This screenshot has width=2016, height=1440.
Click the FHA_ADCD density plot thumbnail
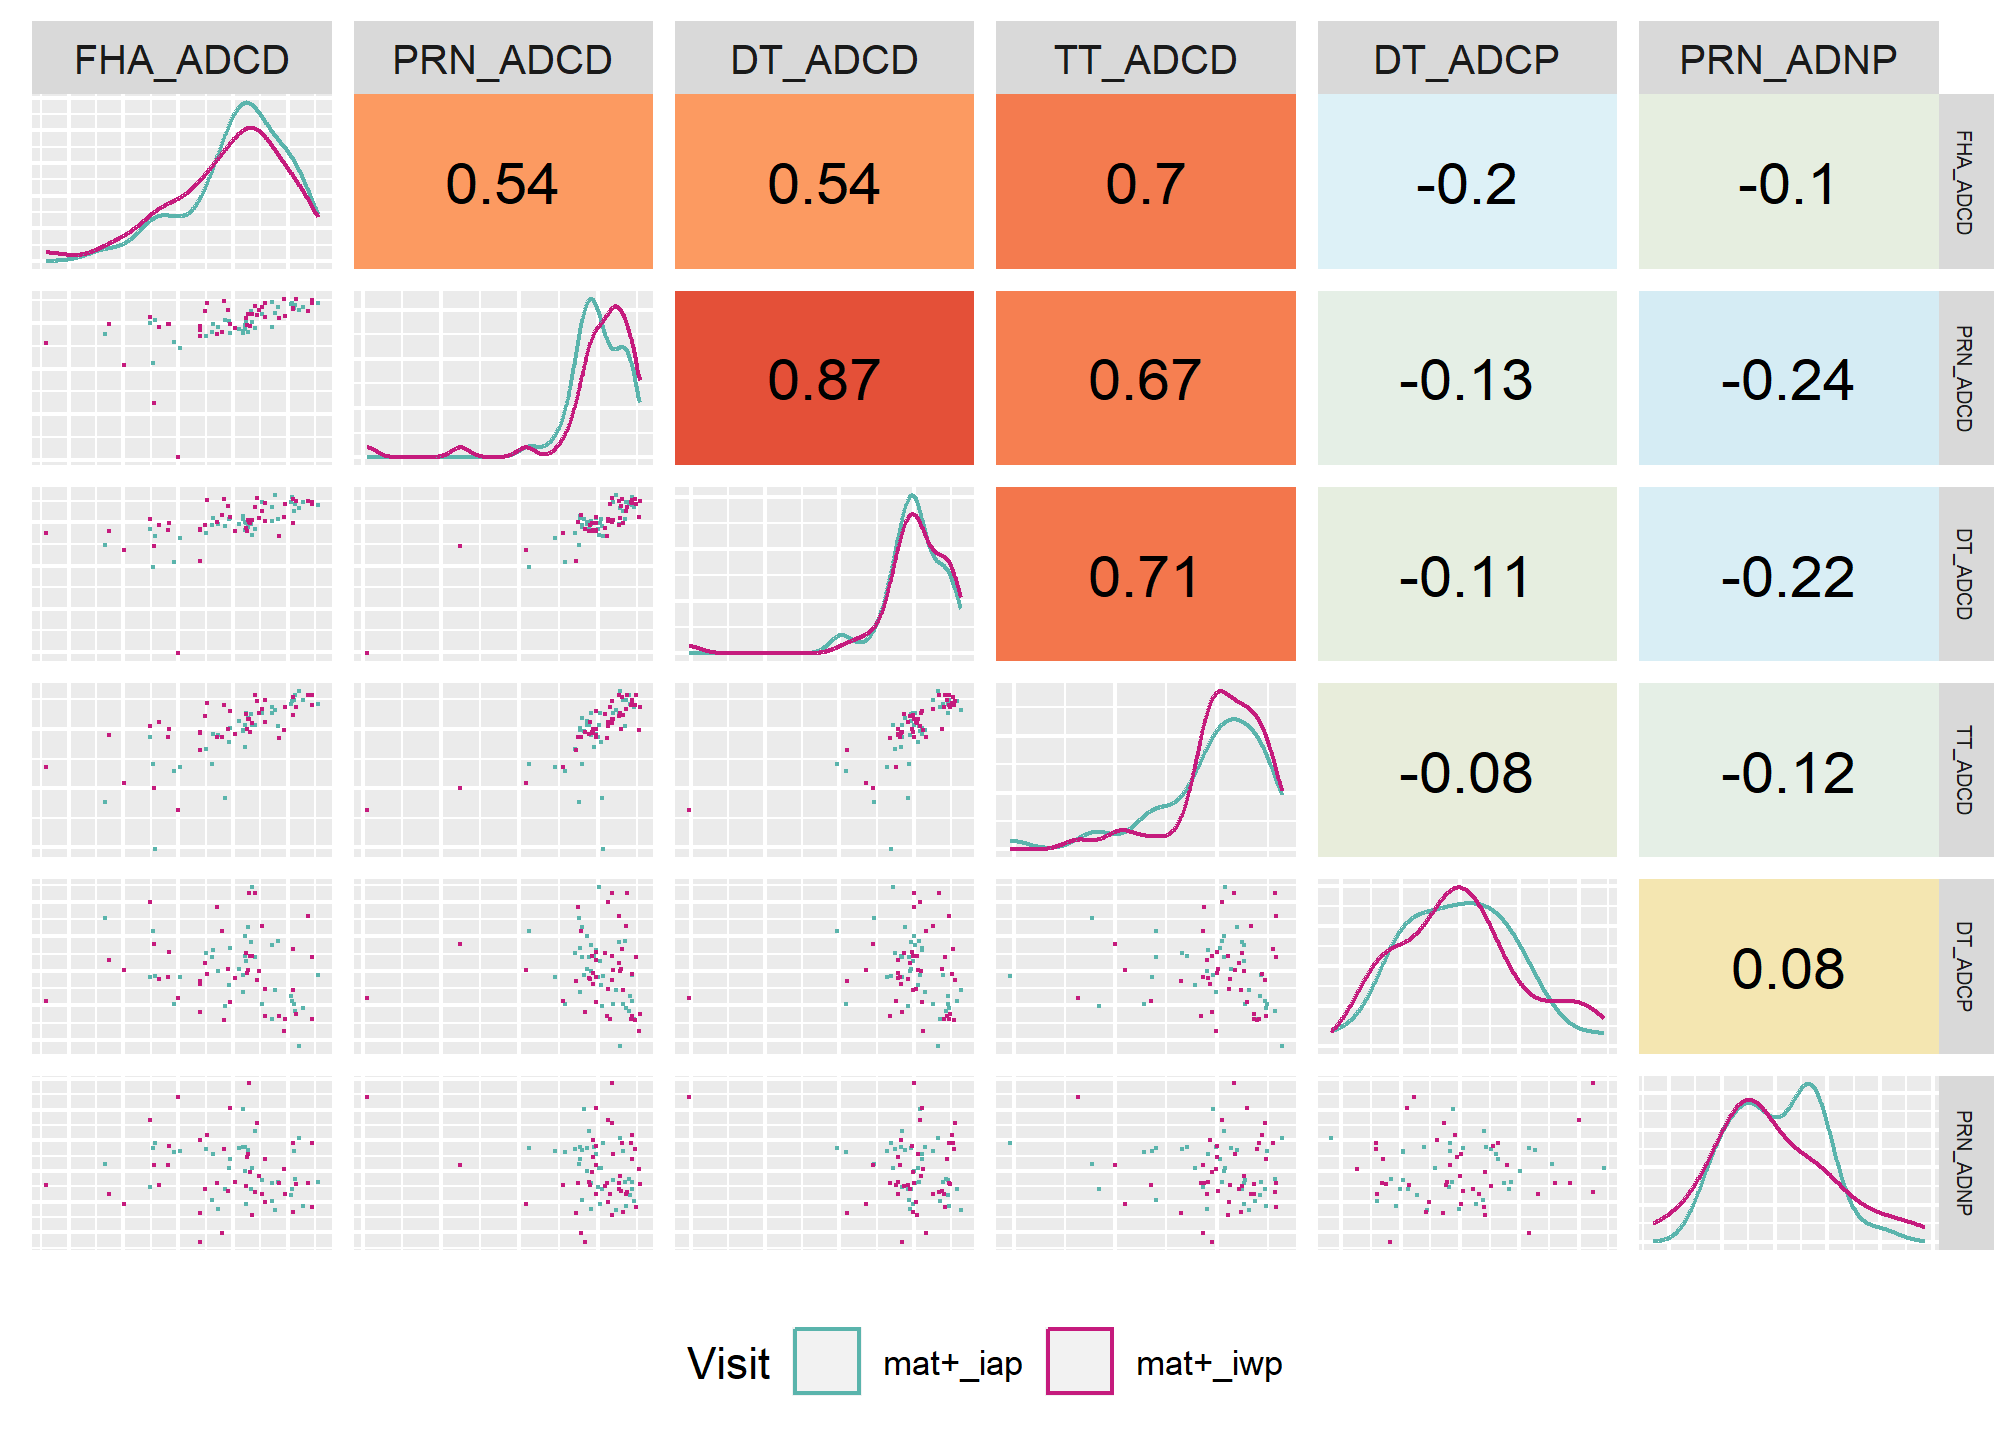click(x=182, y=182)
